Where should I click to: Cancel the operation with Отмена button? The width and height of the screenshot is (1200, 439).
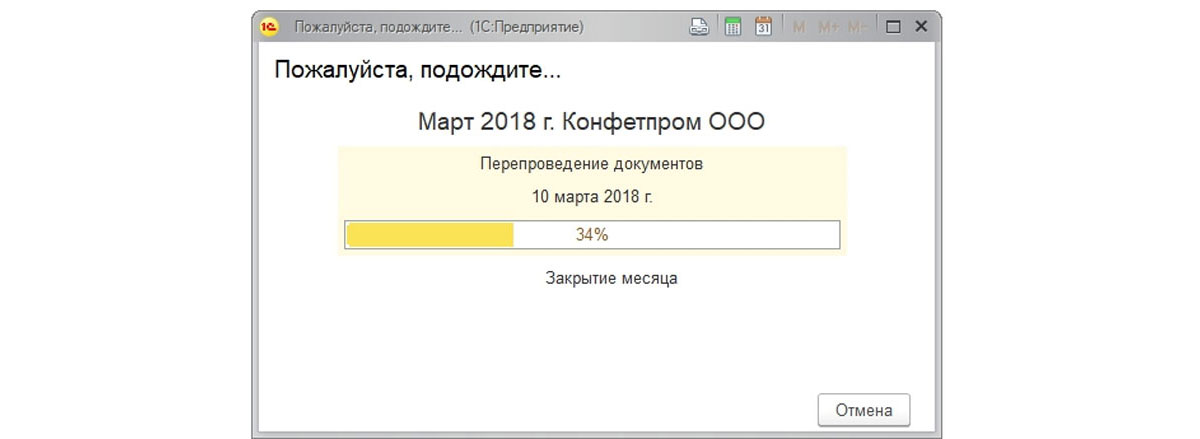[864, 410]
